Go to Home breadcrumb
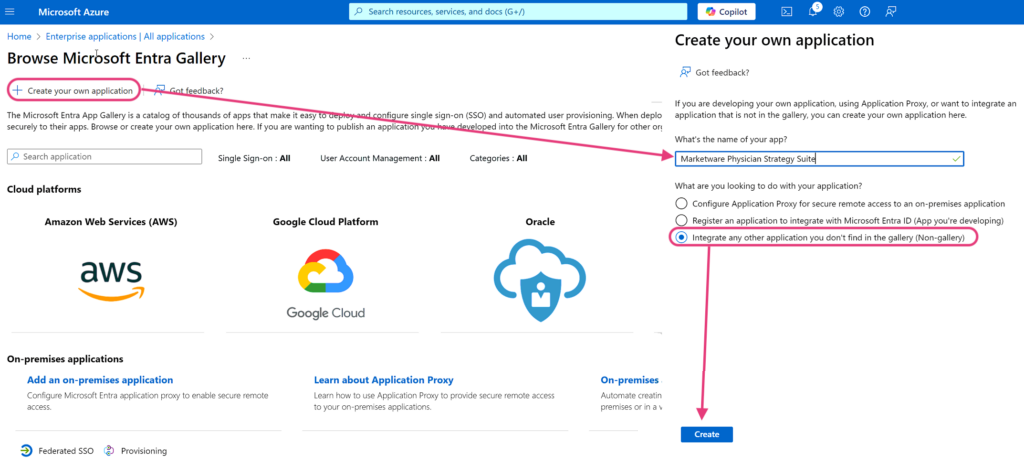The height and width of the screenshot is (466, 1024). [19, 37]
